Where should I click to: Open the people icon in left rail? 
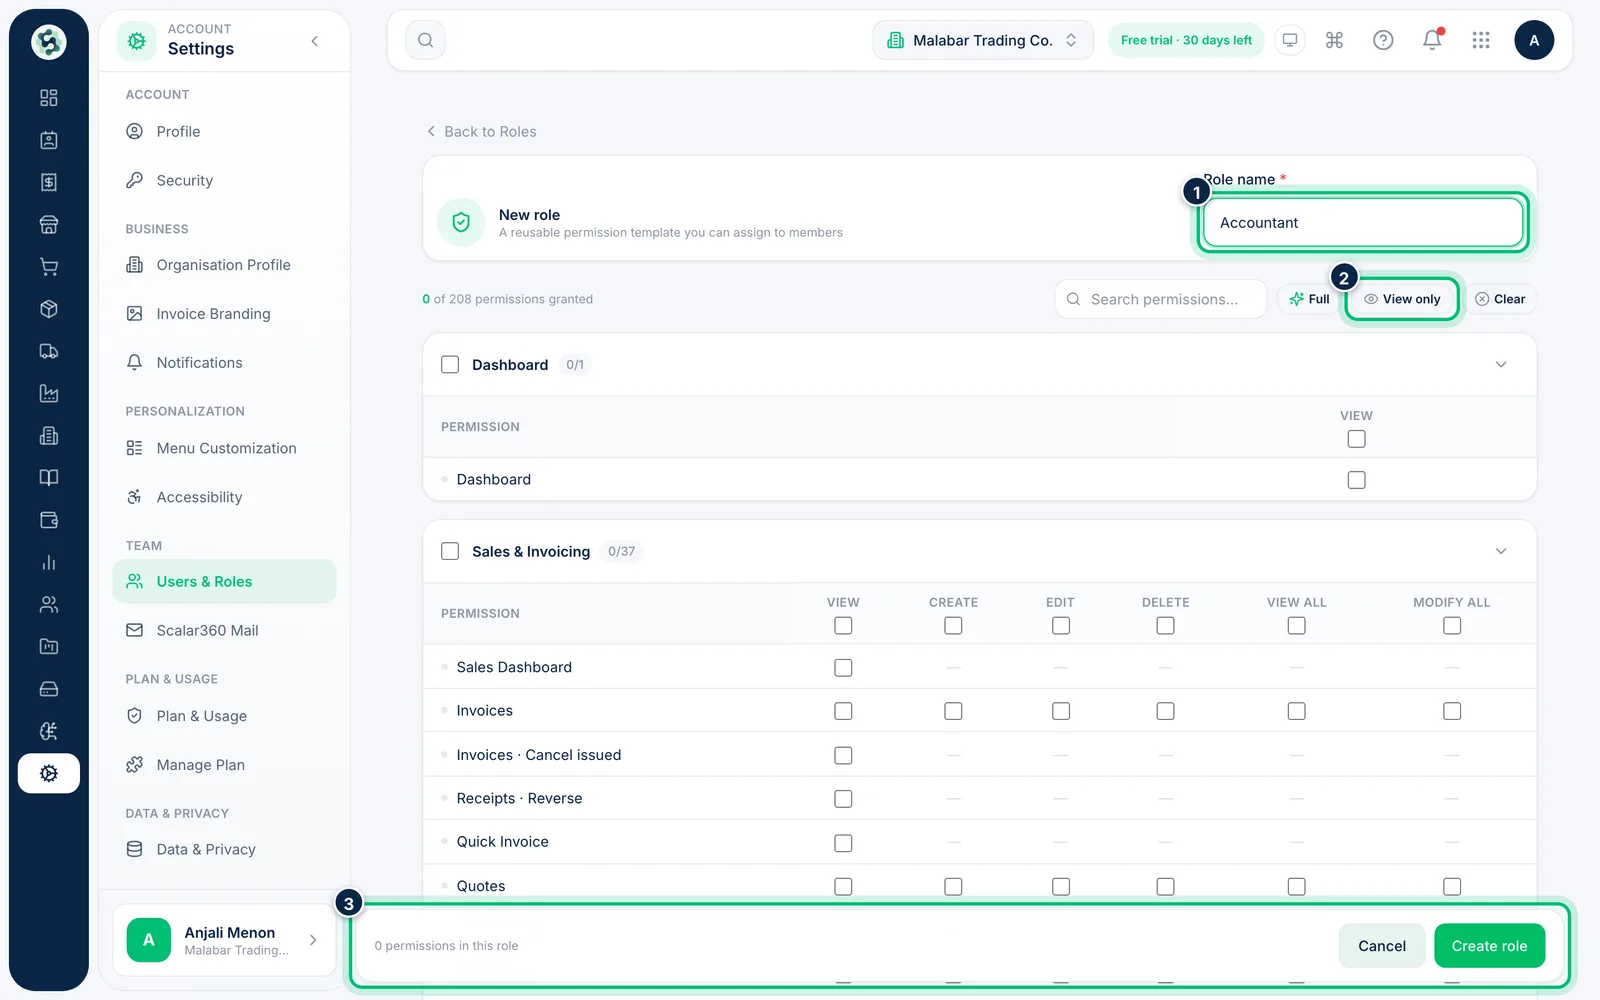tap(48, 604)
